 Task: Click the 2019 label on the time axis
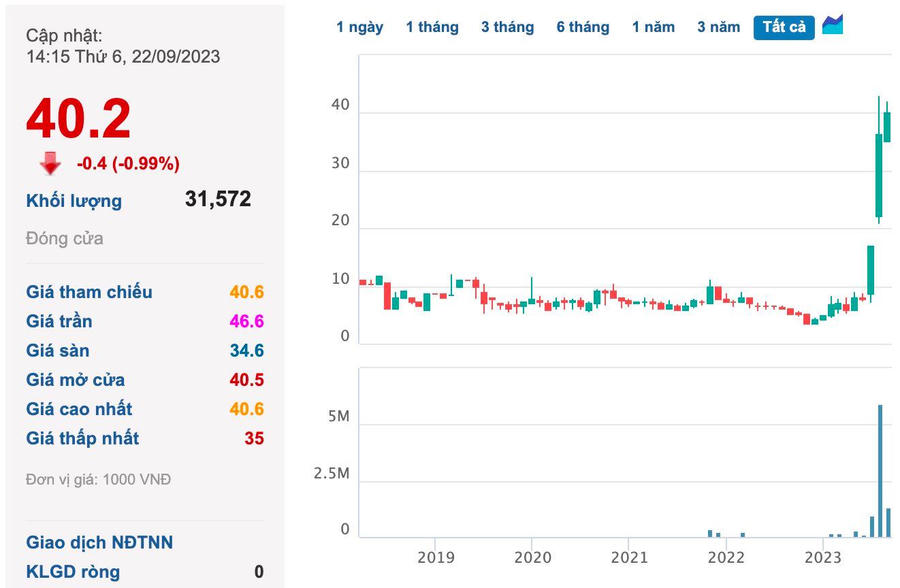point(436,556)
